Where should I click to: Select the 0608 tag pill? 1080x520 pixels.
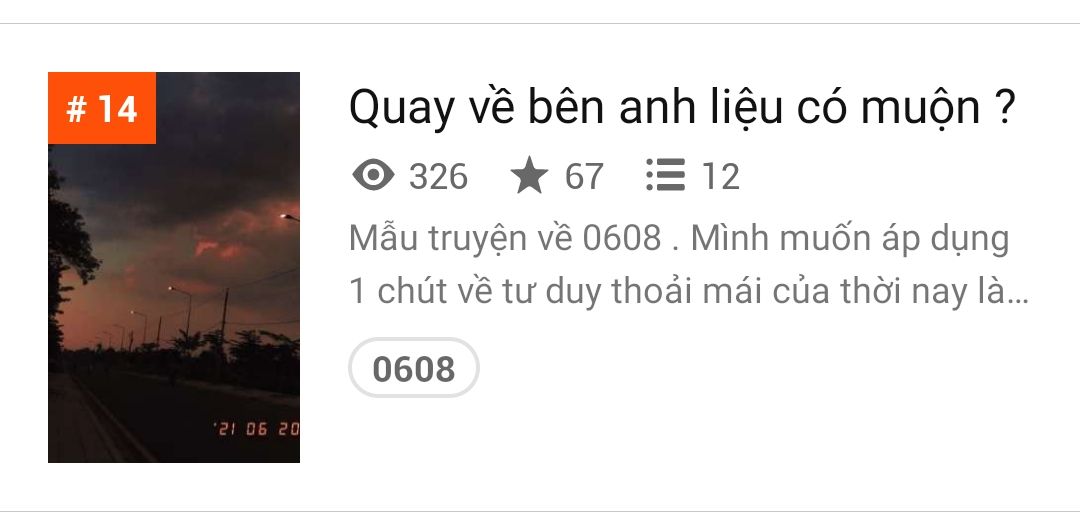click(414, 368)
